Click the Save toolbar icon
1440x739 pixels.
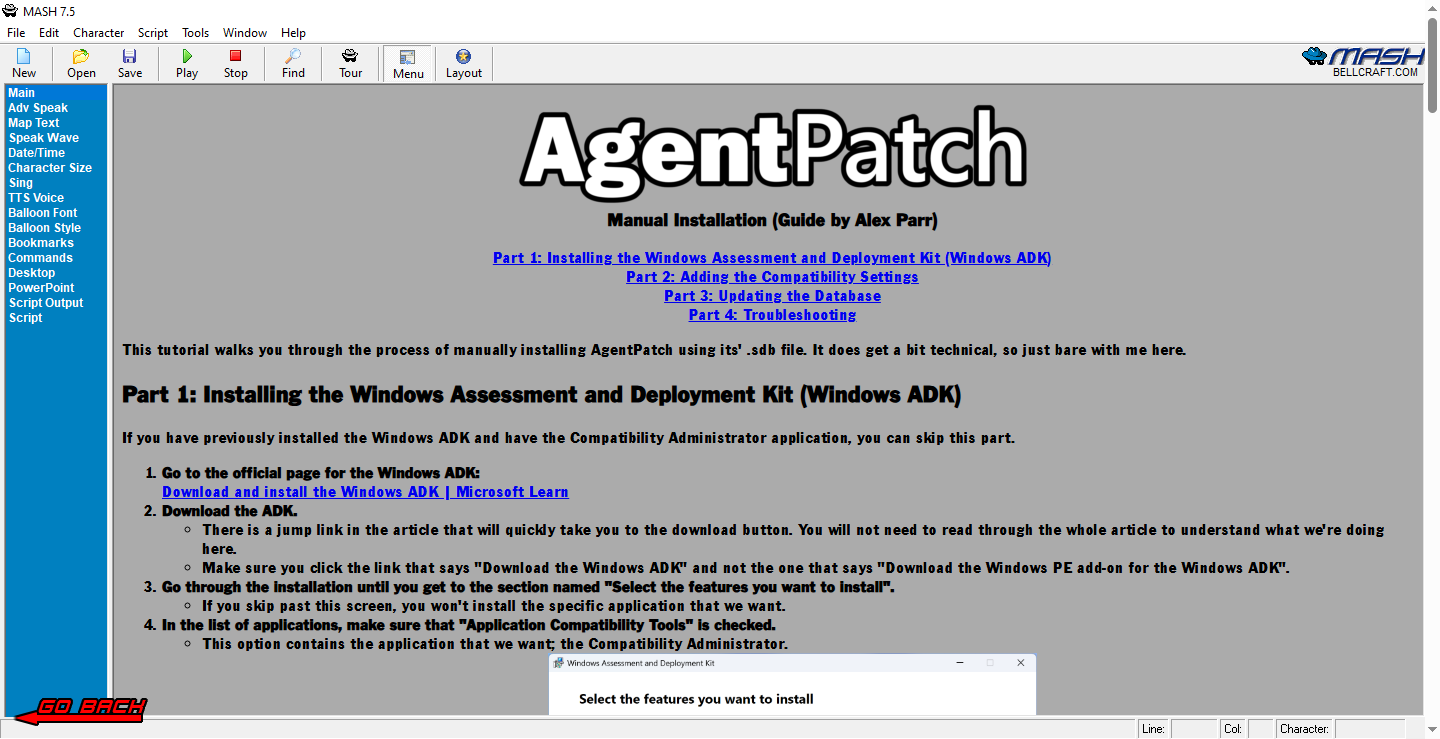coord(130,63)
